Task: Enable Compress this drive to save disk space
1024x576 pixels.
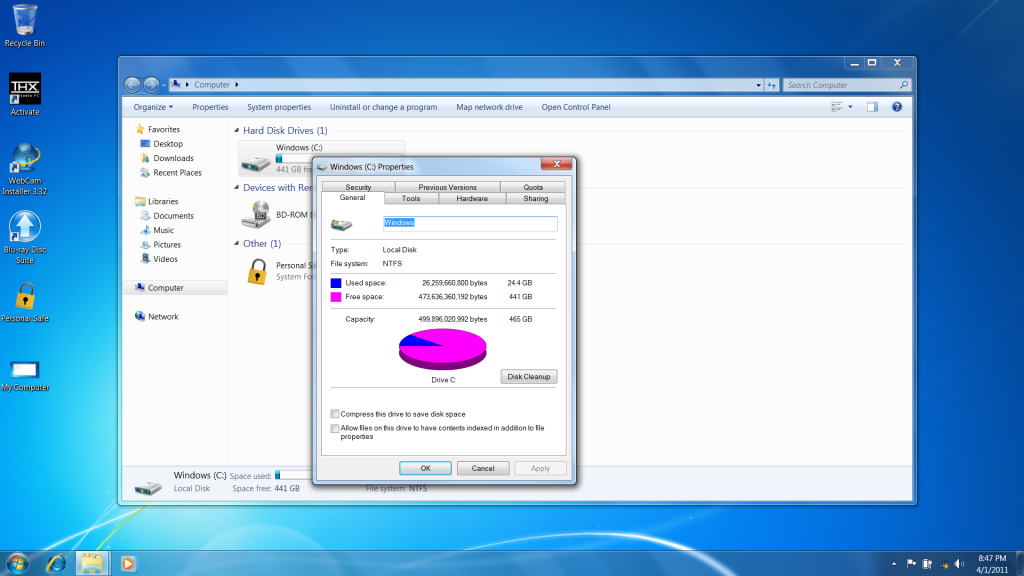Action: point(335,414)
